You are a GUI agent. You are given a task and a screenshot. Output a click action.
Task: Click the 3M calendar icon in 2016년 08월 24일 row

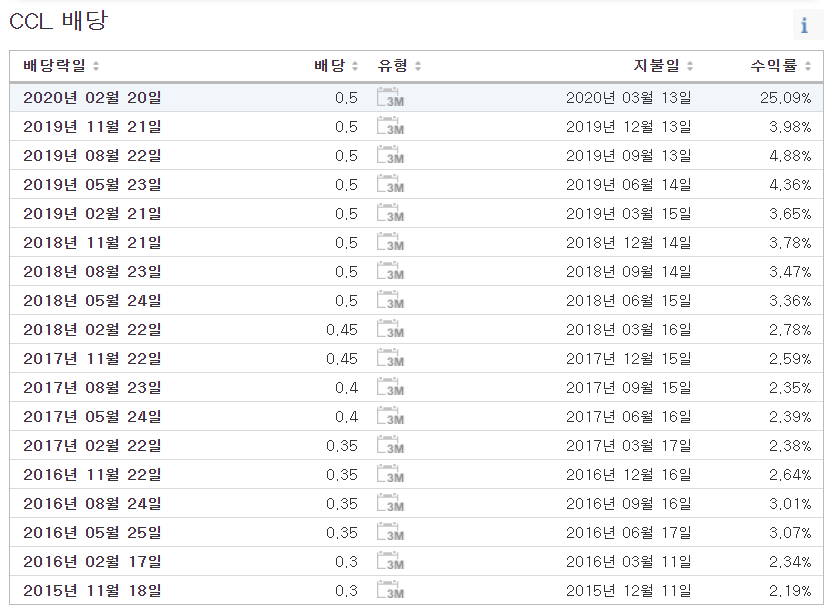click(390, 503)
